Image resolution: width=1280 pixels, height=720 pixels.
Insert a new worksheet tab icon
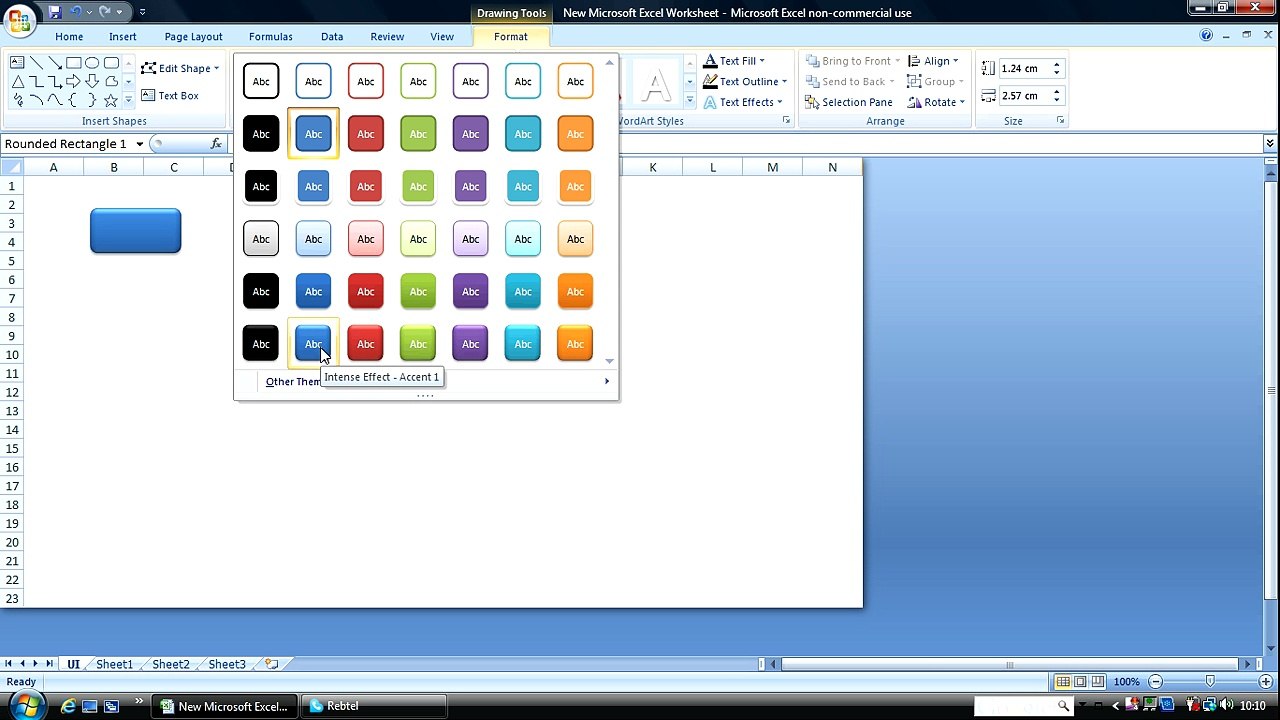tap(271, 664)
